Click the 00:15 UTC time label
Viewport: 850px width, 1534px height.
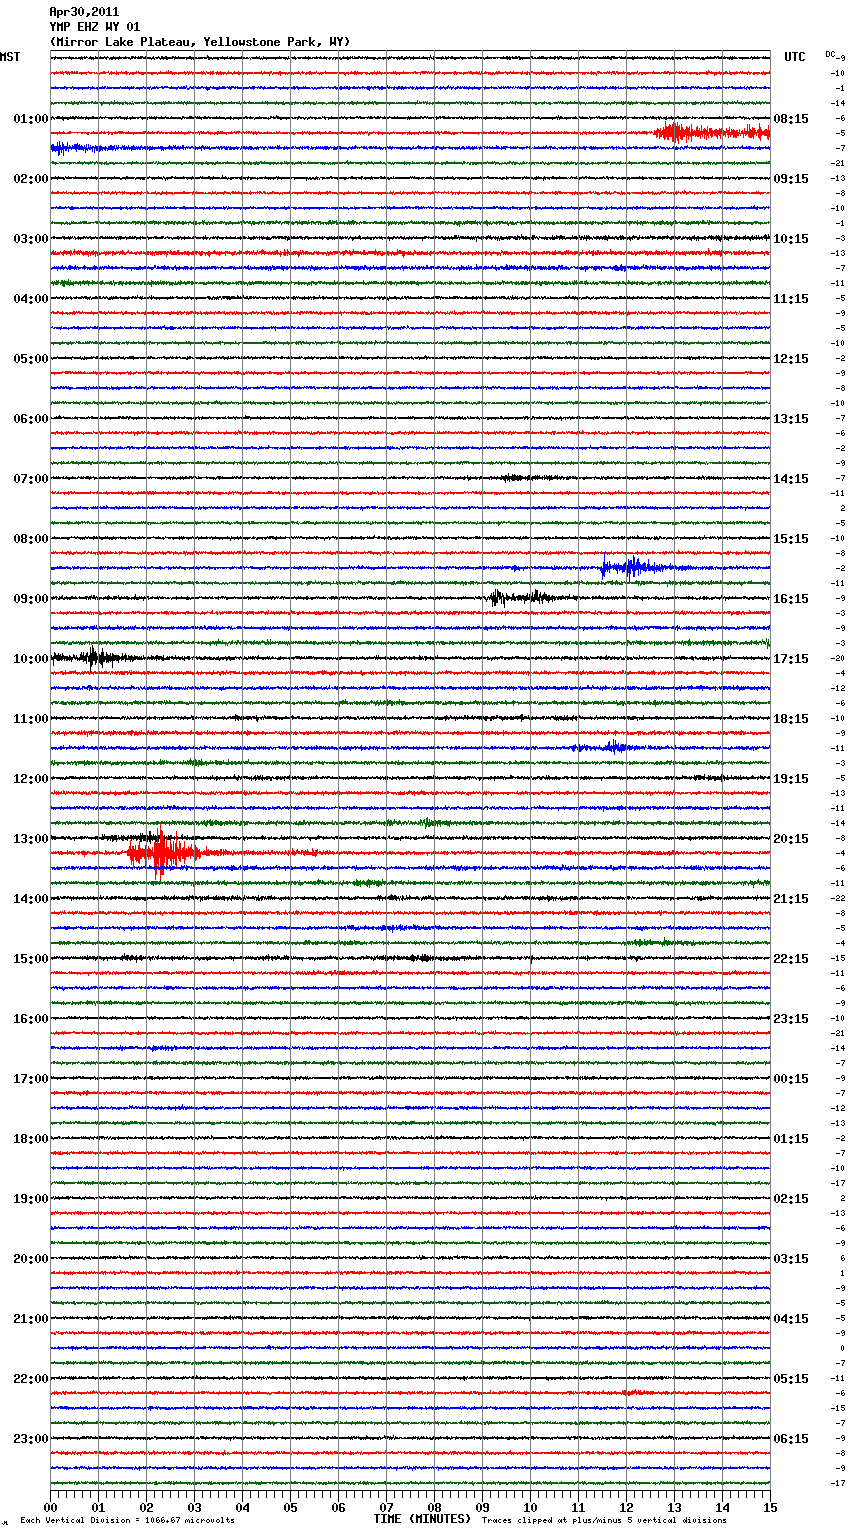pyautogui.click(x=791, y=1079)
